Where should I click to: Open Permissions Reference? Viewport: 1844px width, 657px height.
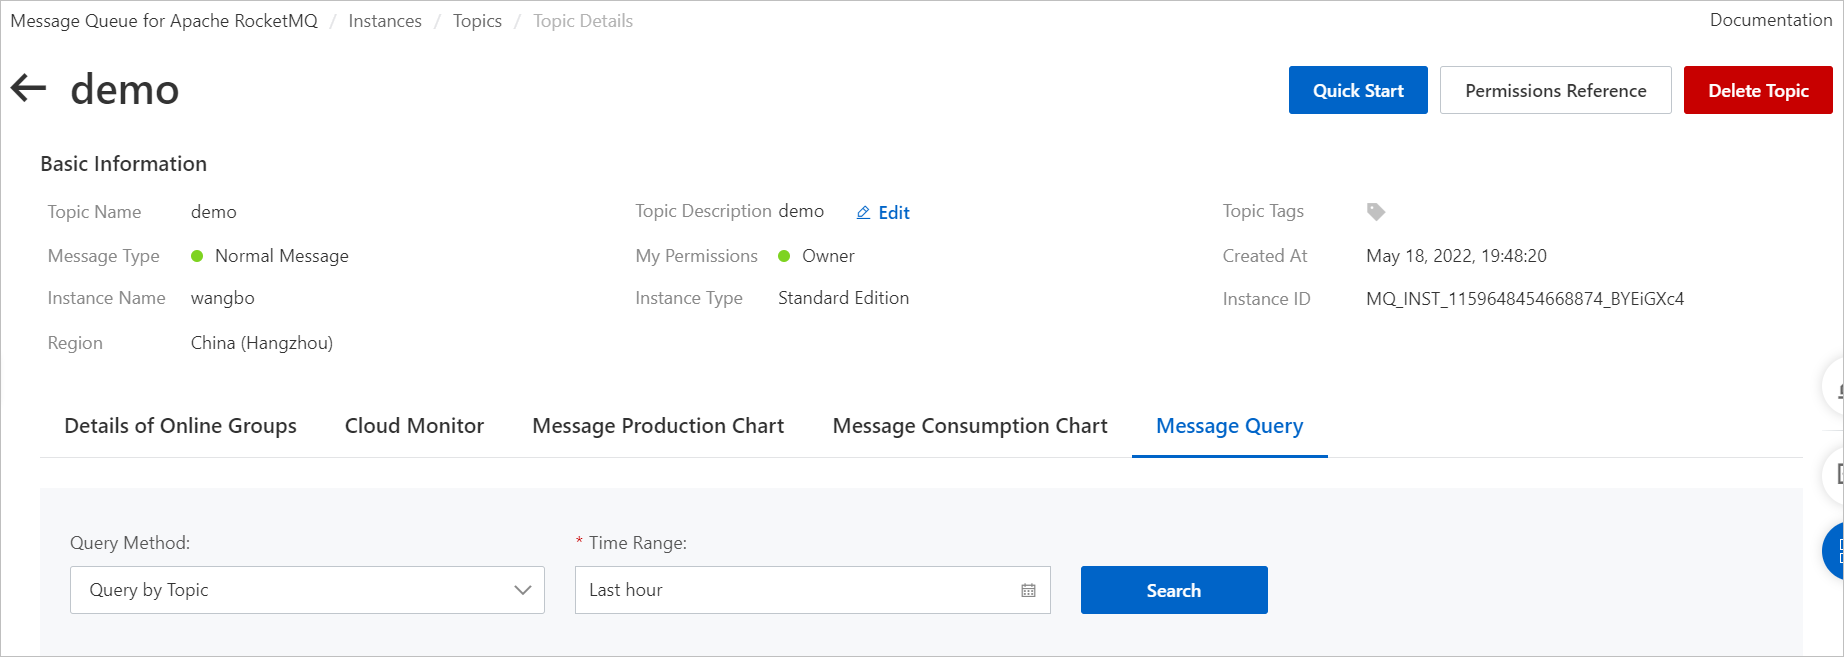(1555, 90)
